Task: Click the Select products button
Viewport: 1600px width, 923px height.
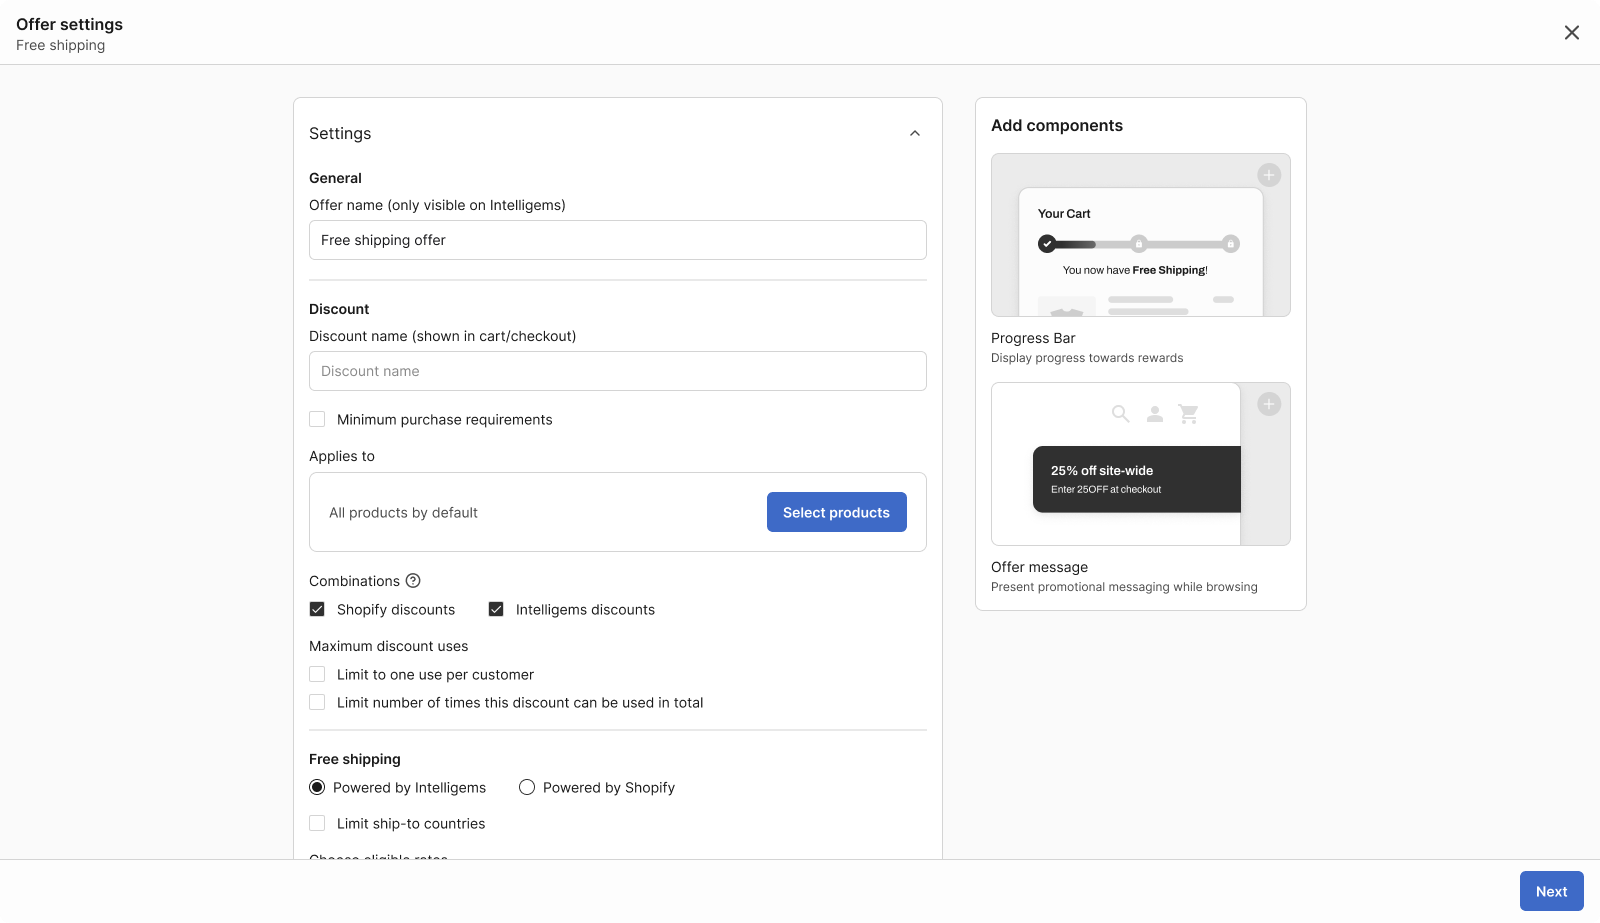Action: click(836, 512)
